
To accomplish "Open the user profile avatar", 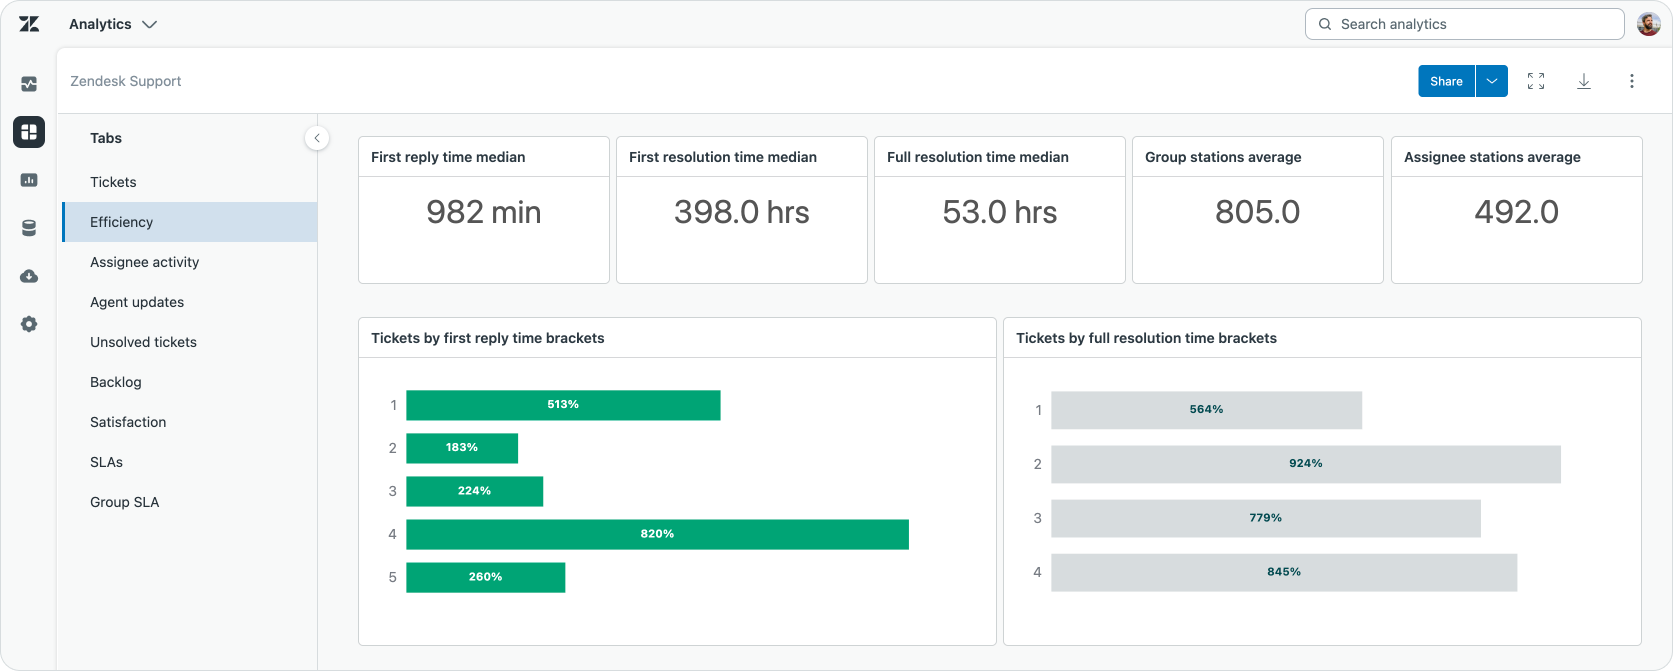I will coord(1649,24).
